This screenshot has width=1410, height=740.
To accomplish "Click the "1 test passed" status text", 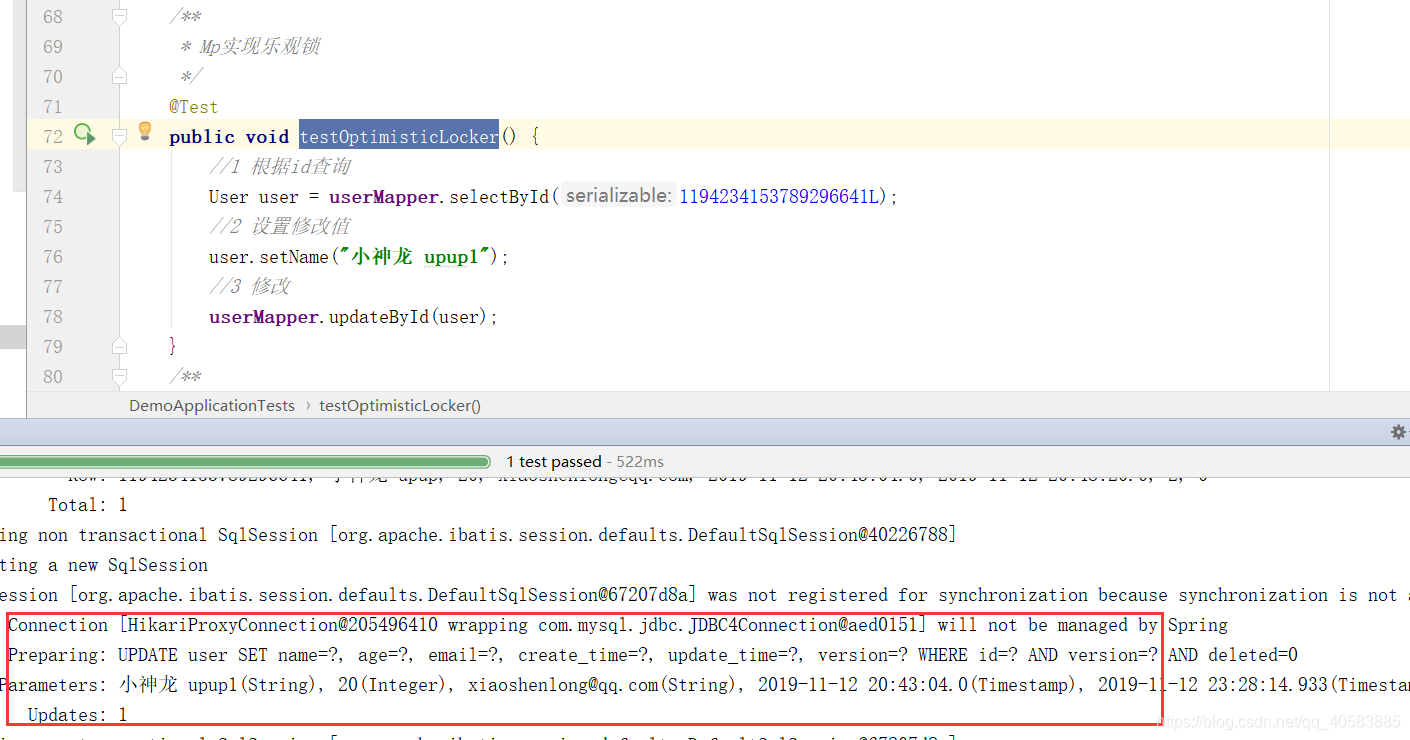I will point(553,462).
